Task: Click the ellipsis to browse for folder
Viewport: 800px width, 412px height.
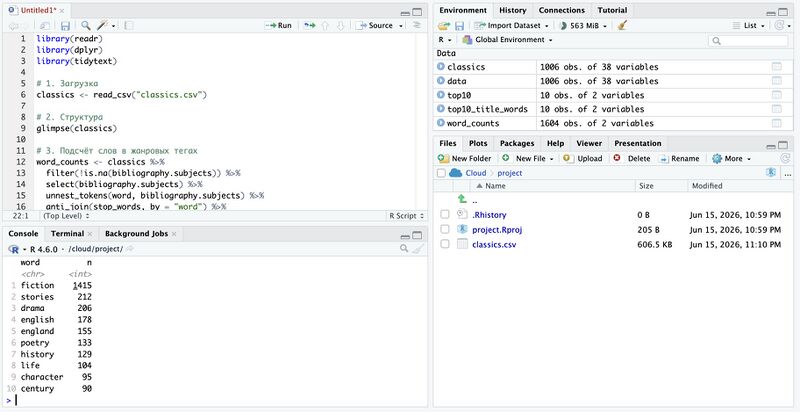Action: [788, 173]
